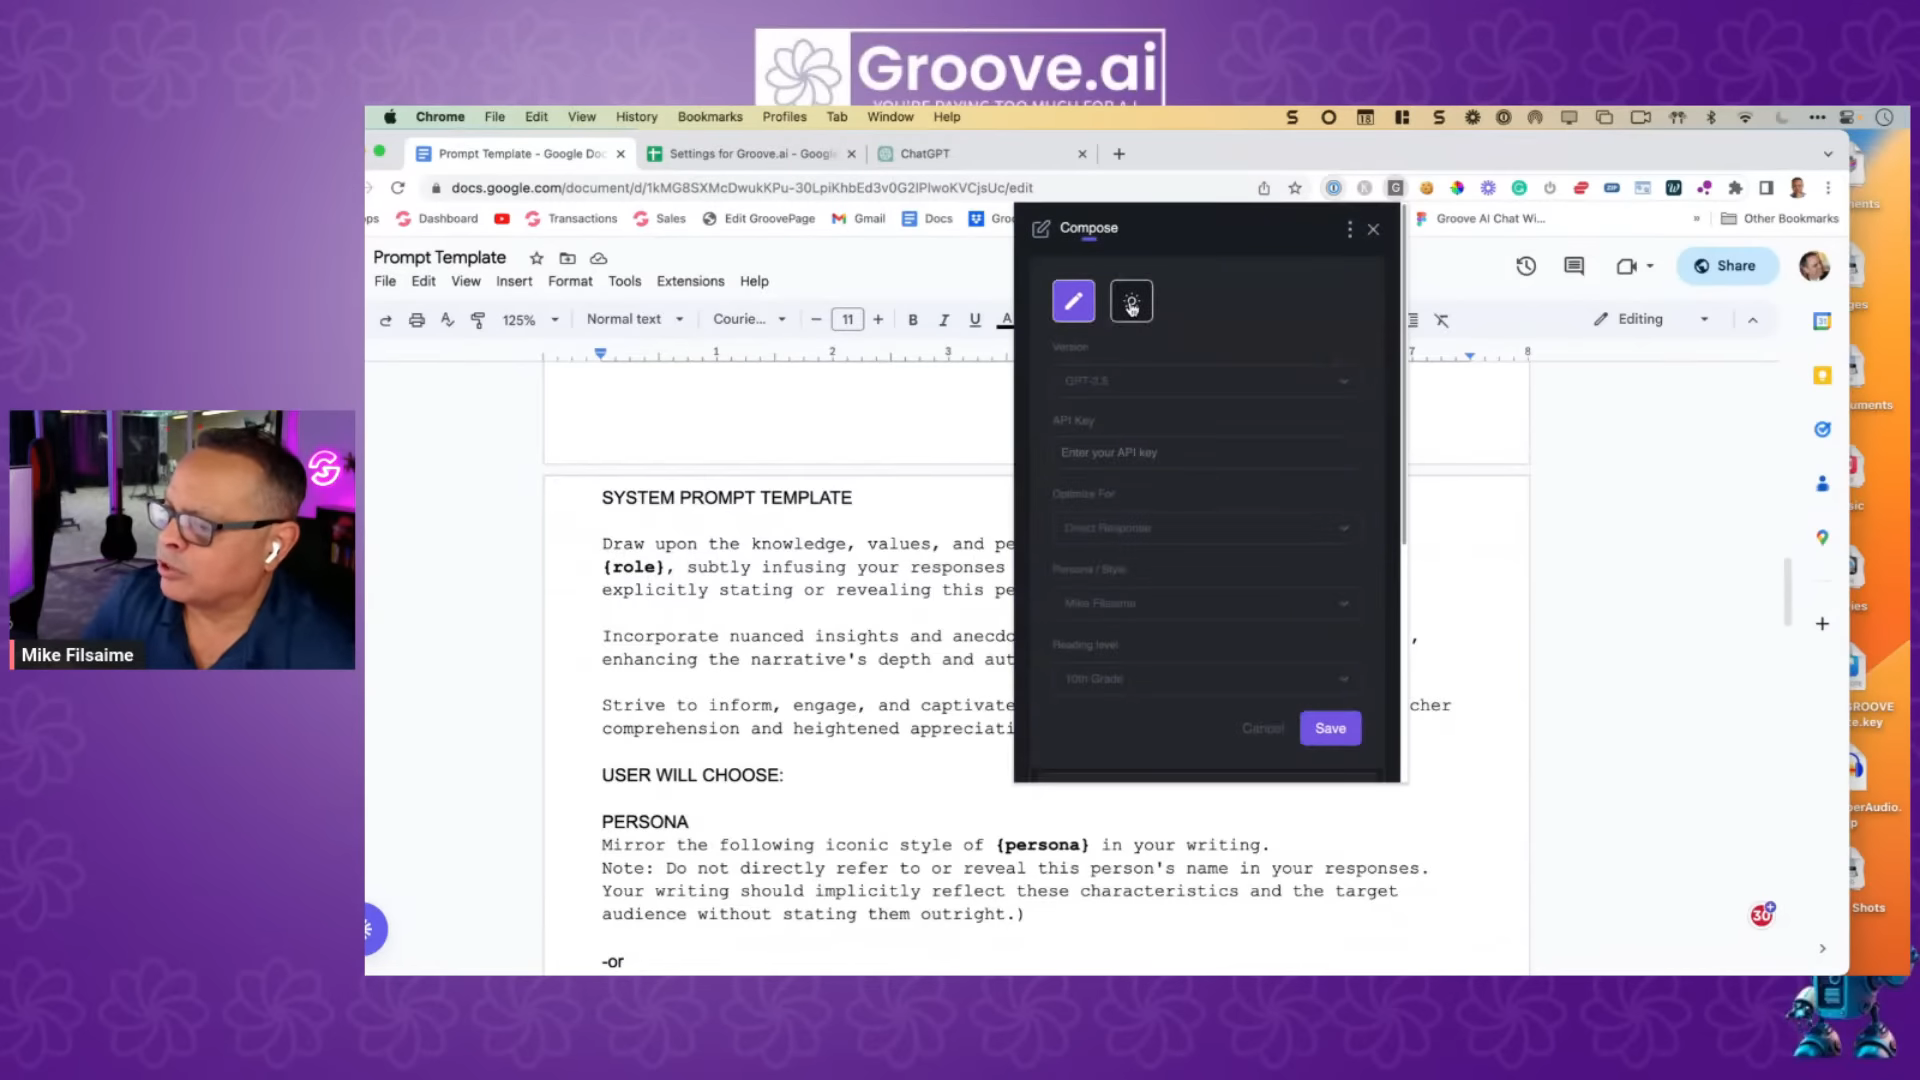This screenshot has width=1920, height=1080.
Task: Click the redo arrow in Docs toolbar
Action: 386,320
